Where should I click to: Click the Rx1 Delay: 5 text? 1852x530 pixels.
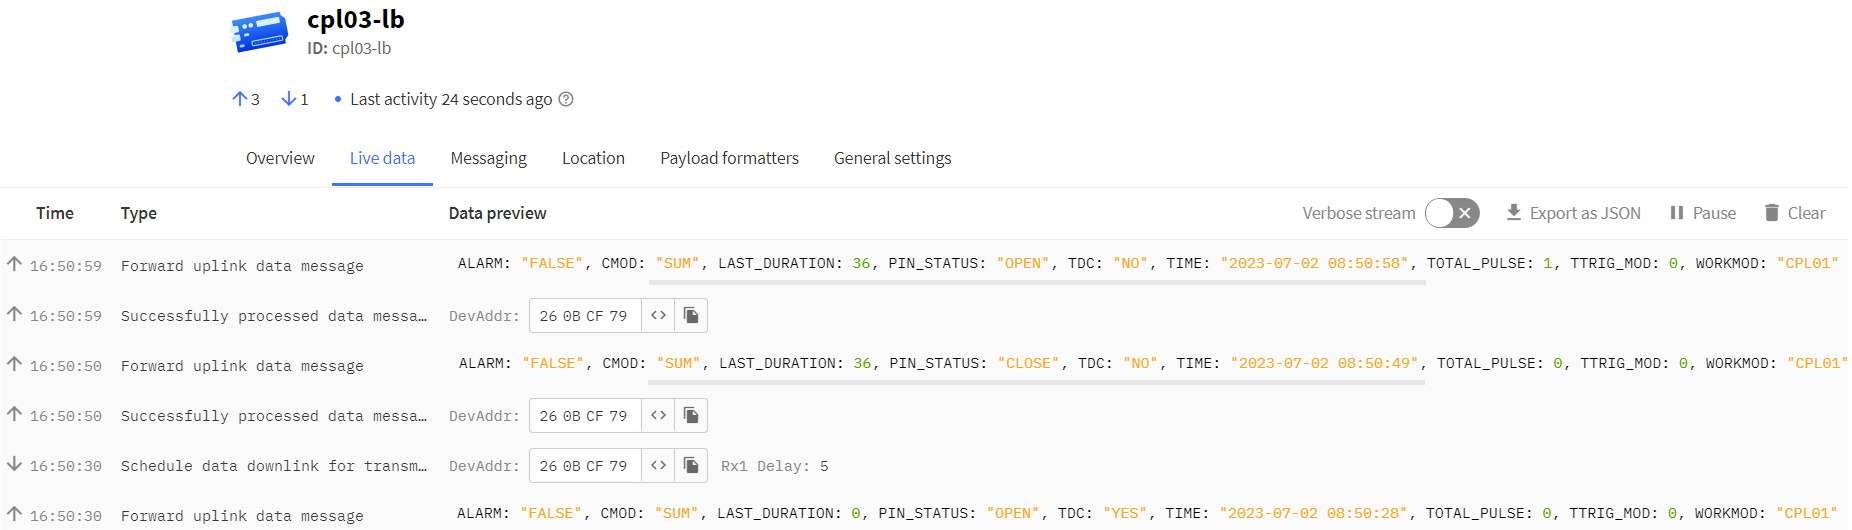click(x=775, y=466)
